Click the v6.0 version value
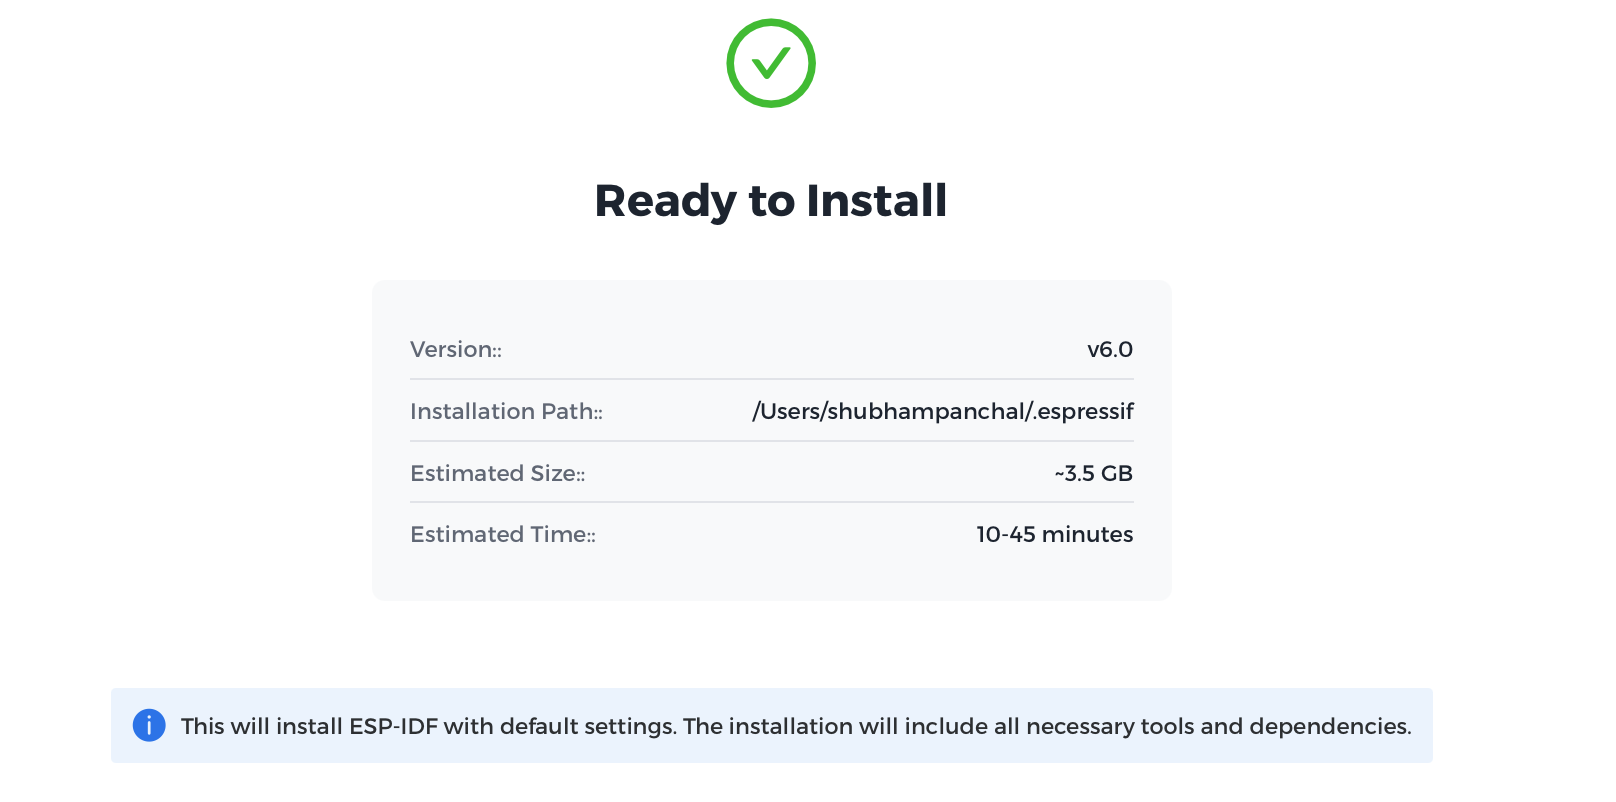The height and width of the screenshot is (802, 1616). 1109,350
